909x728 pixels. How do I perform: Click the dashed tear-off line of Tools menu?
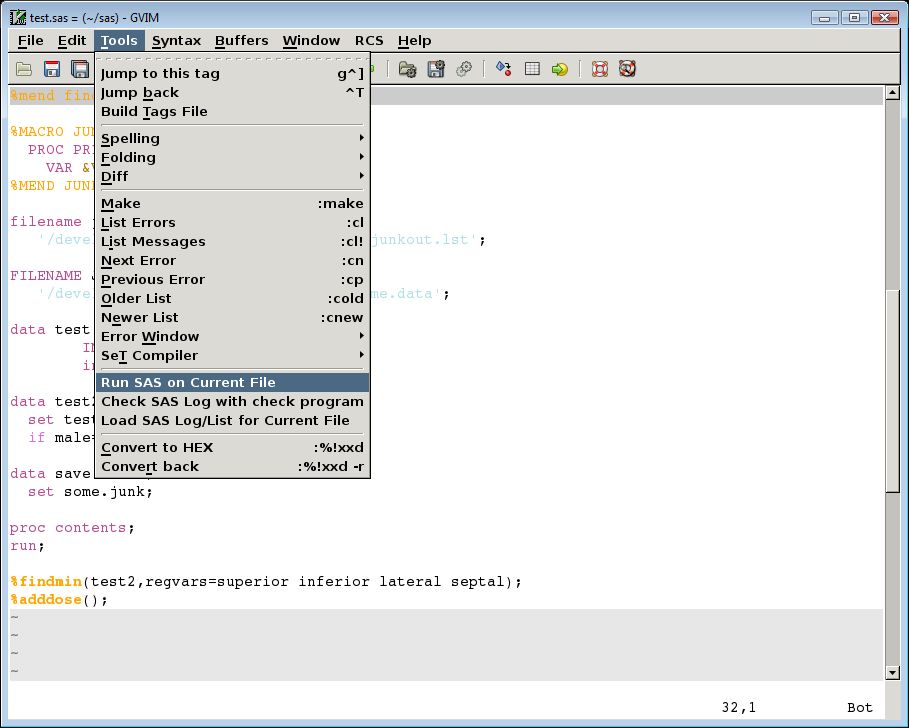coord(232,59)
